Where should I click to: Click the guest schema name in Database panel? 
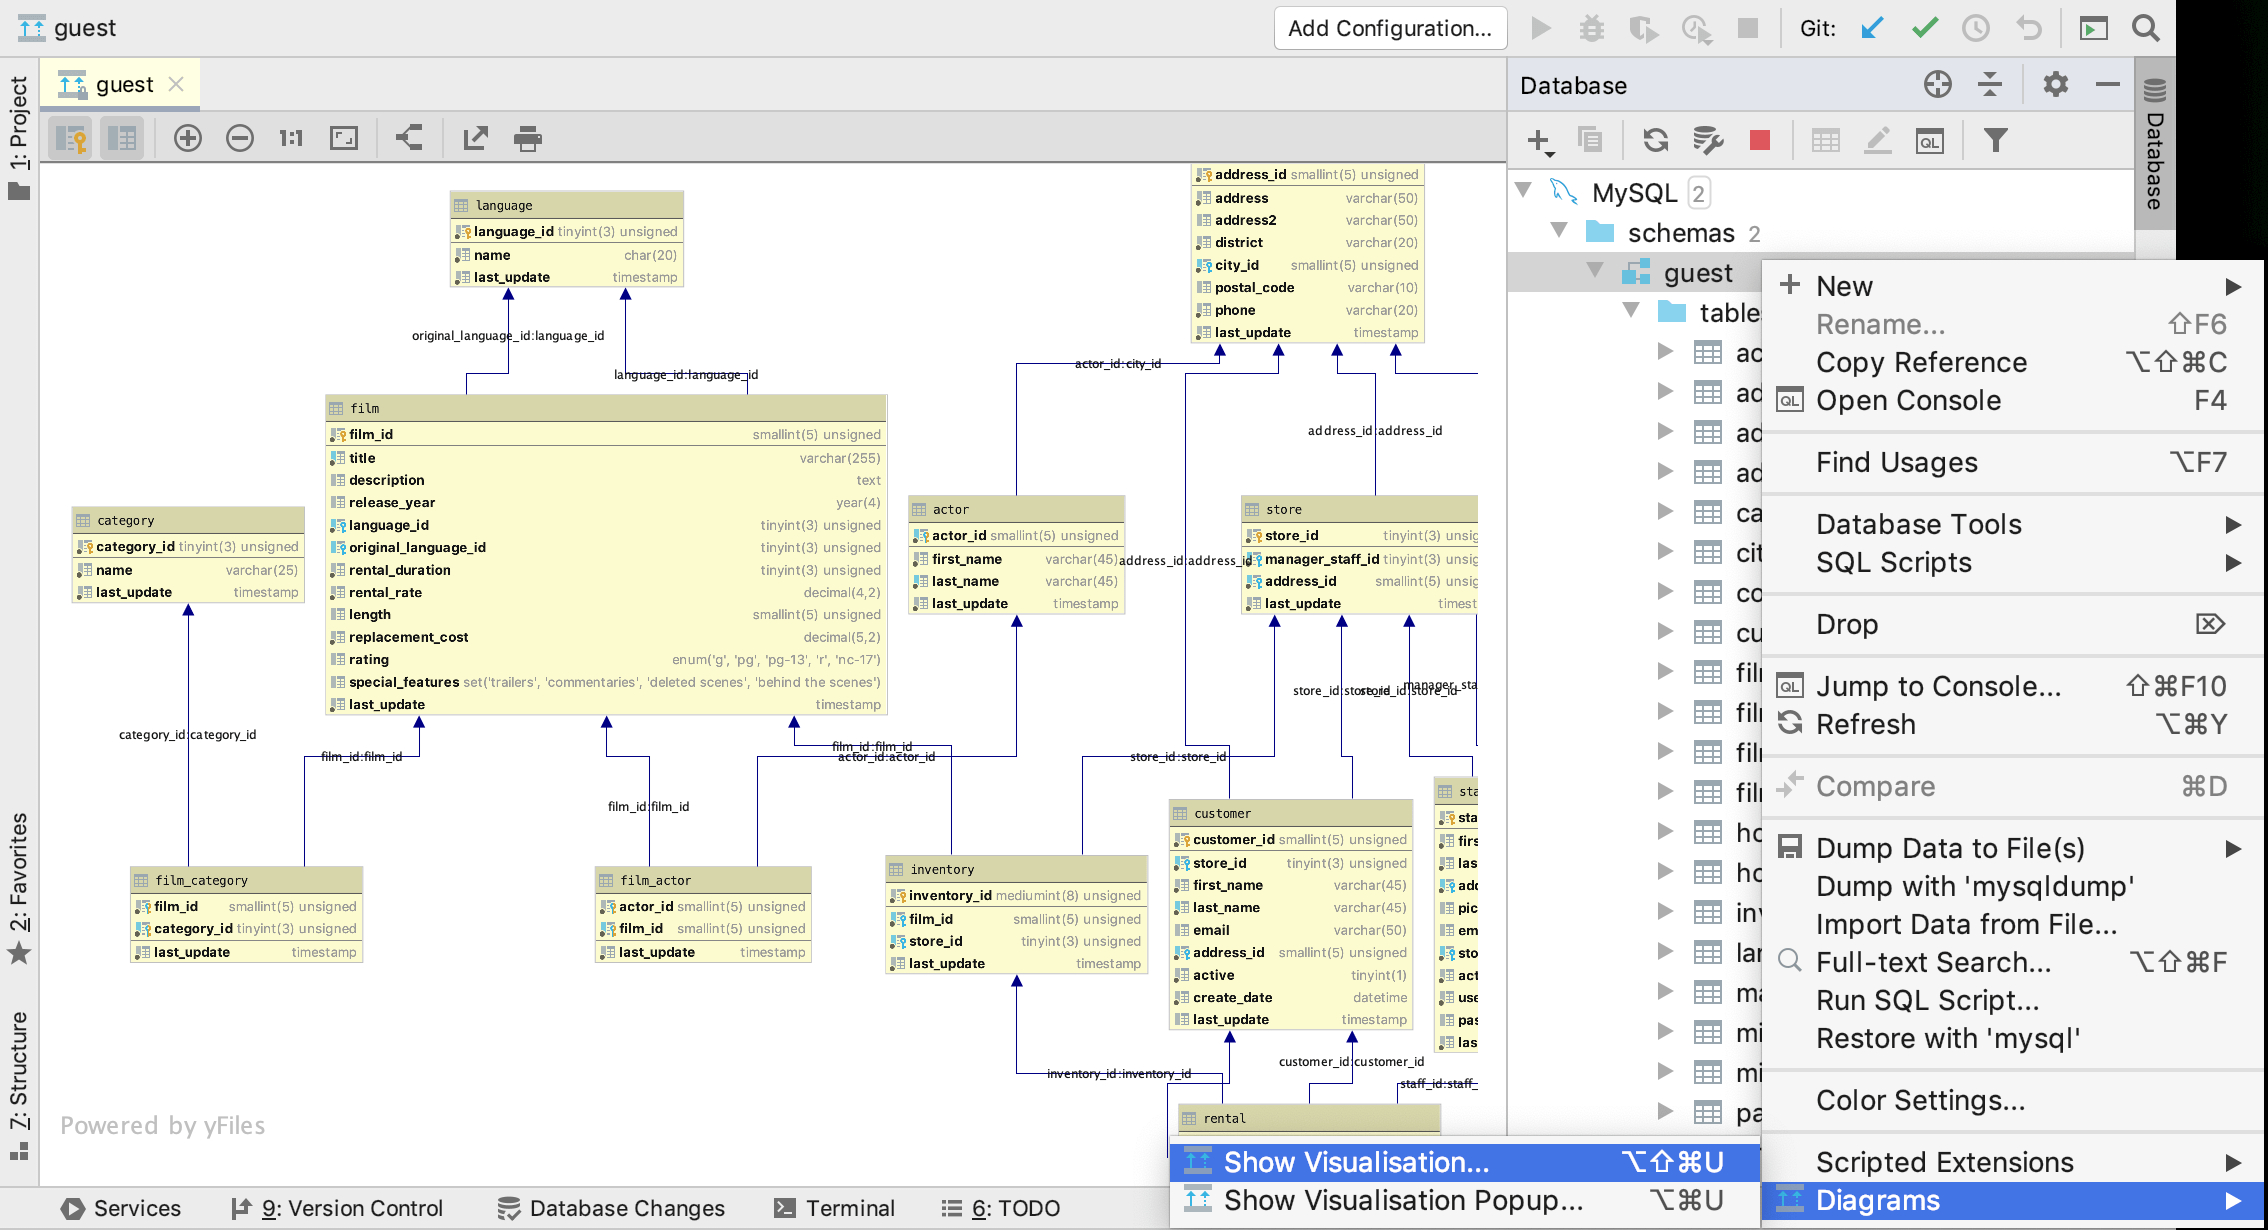(x=1699, y=273)
